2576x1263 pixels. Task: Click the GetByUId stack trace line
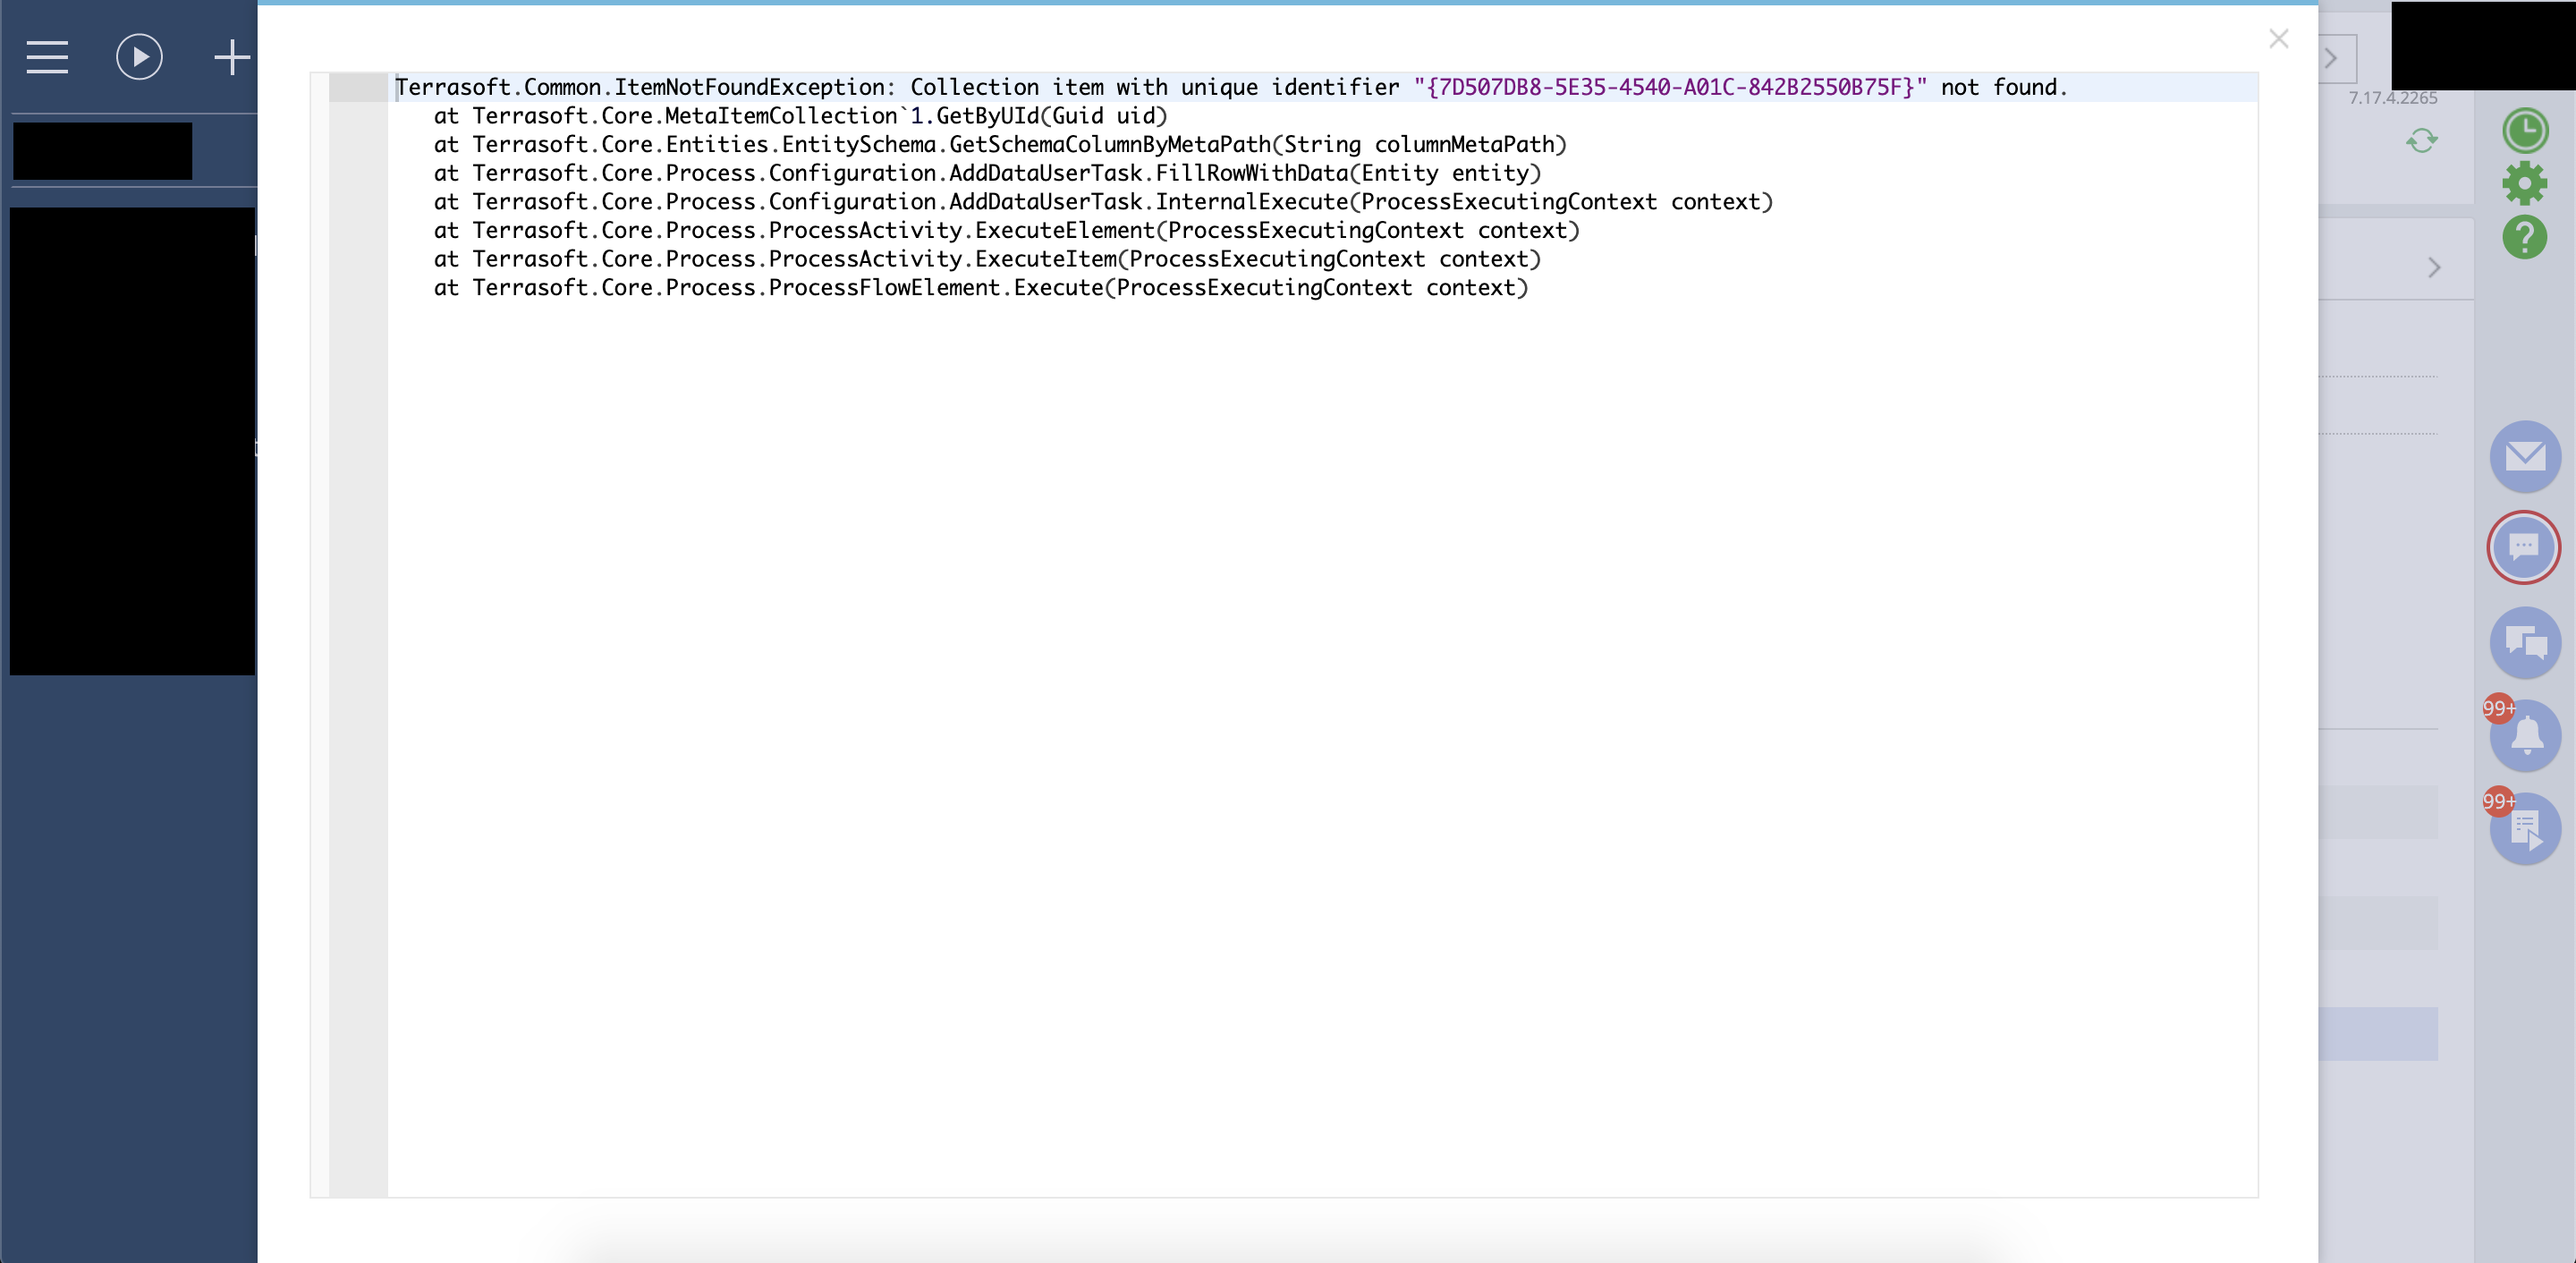tap(800, 116)
